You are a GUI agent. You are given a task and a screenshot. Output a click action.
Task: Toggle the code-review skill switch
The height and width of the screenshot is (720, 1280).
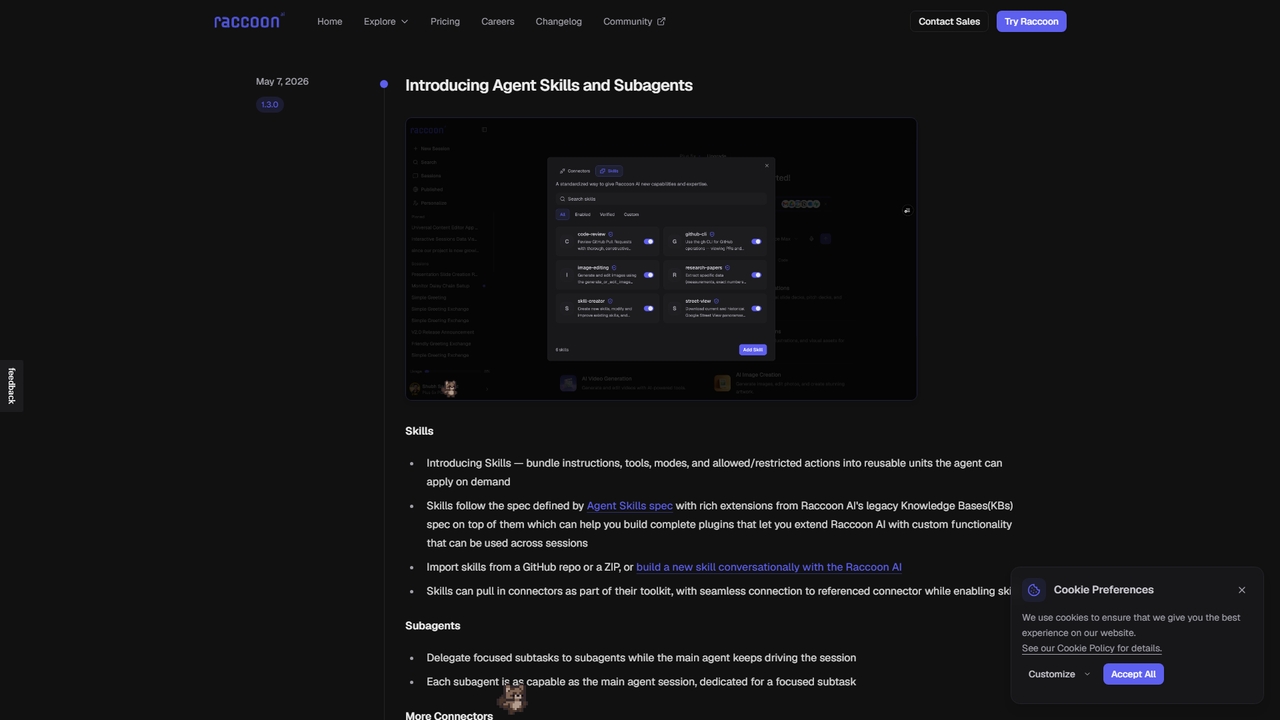click(x=649, y=242)
